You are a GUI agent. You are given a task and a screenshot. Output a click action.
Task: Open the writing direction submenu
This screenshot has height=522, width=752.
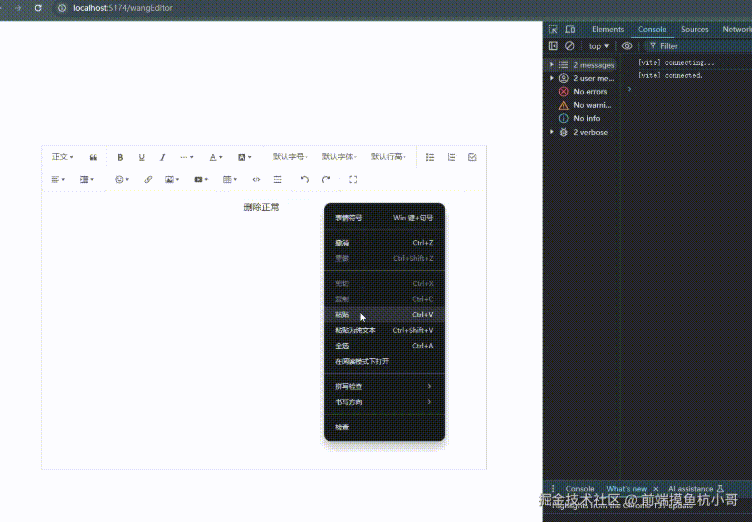click(x=384, y=402)
